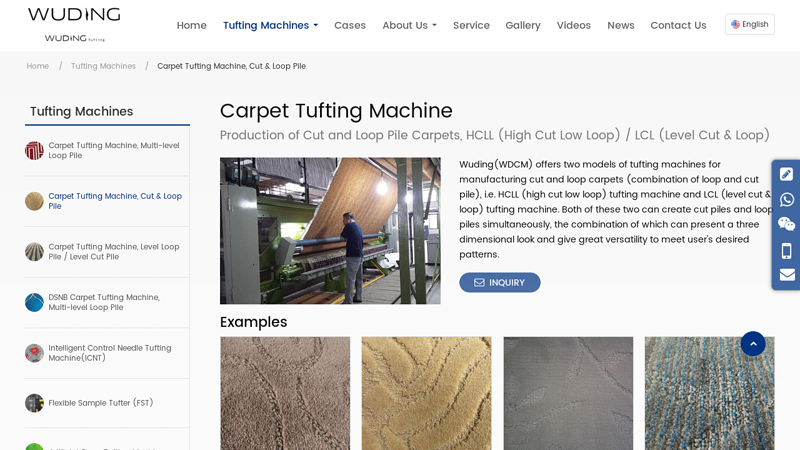Click the pencil message icon in side panel
This screenshot has height=450, width=800.
coord(786,174)
